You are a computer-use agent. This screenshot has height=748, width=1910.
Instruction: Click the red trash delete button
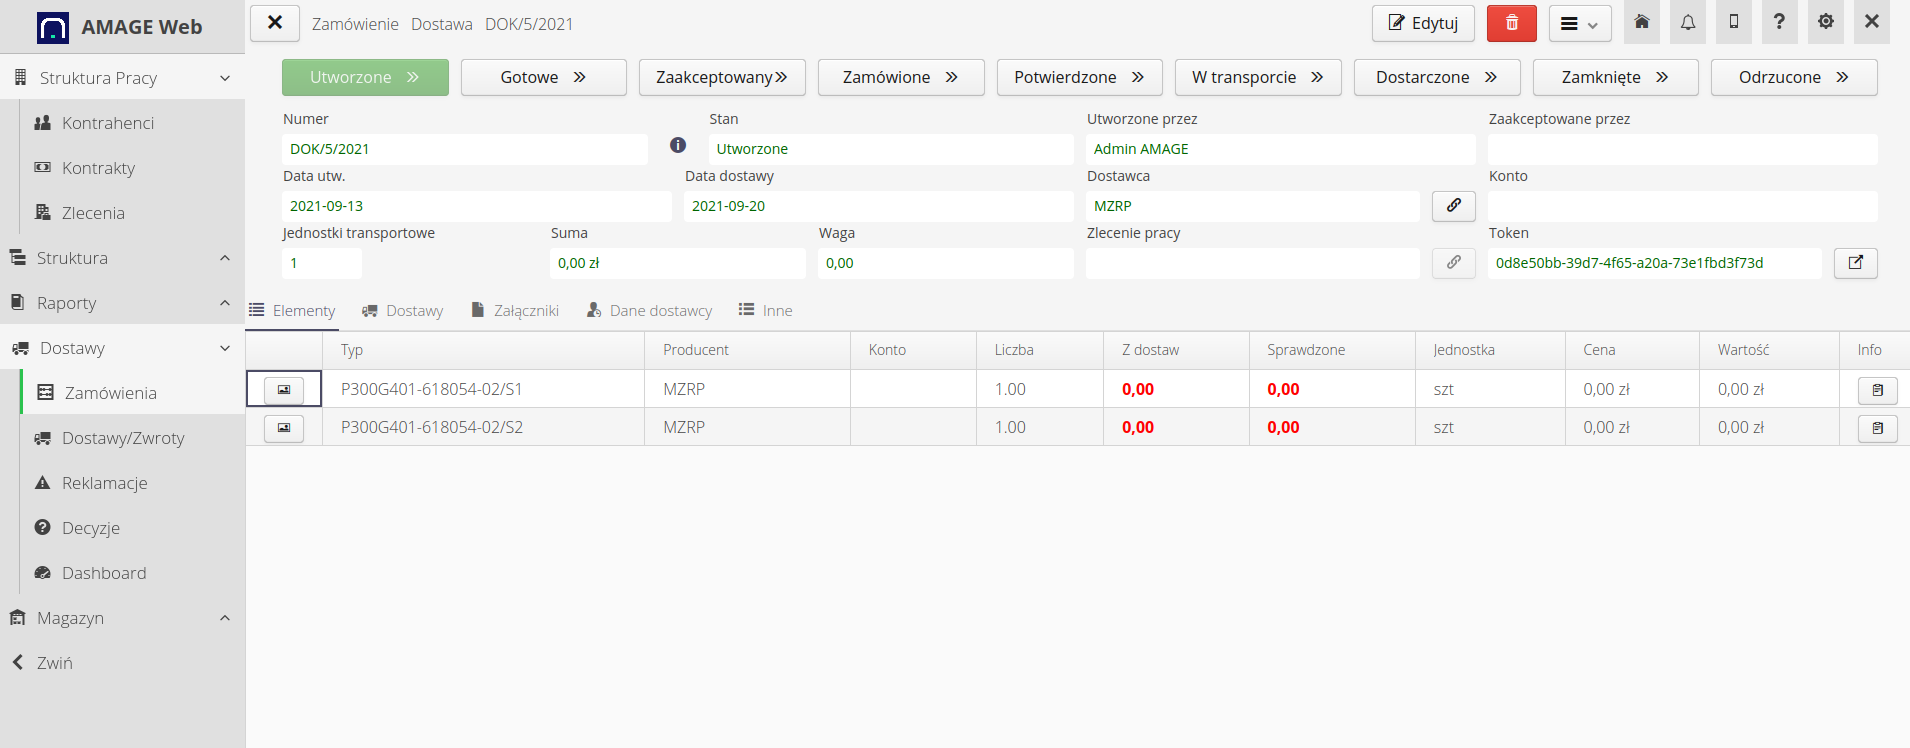coord(1511,23)
